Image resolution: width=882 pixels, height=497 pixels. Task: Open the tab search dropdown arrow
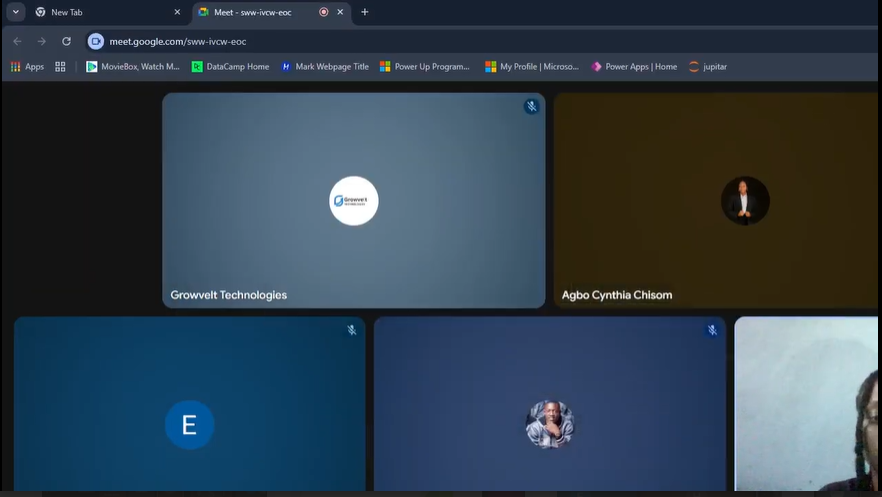pyautogui.click(x=15, y=12)
